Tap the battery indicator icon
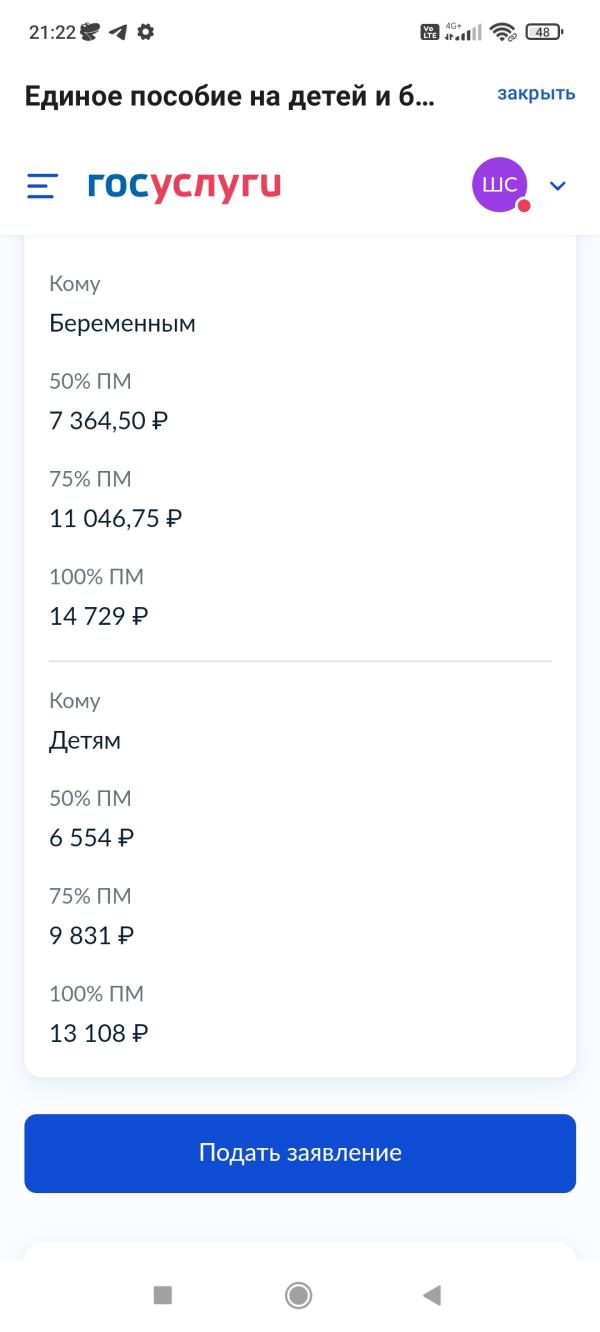Viewport: 600px width, 1332px height. pos(544,32)
